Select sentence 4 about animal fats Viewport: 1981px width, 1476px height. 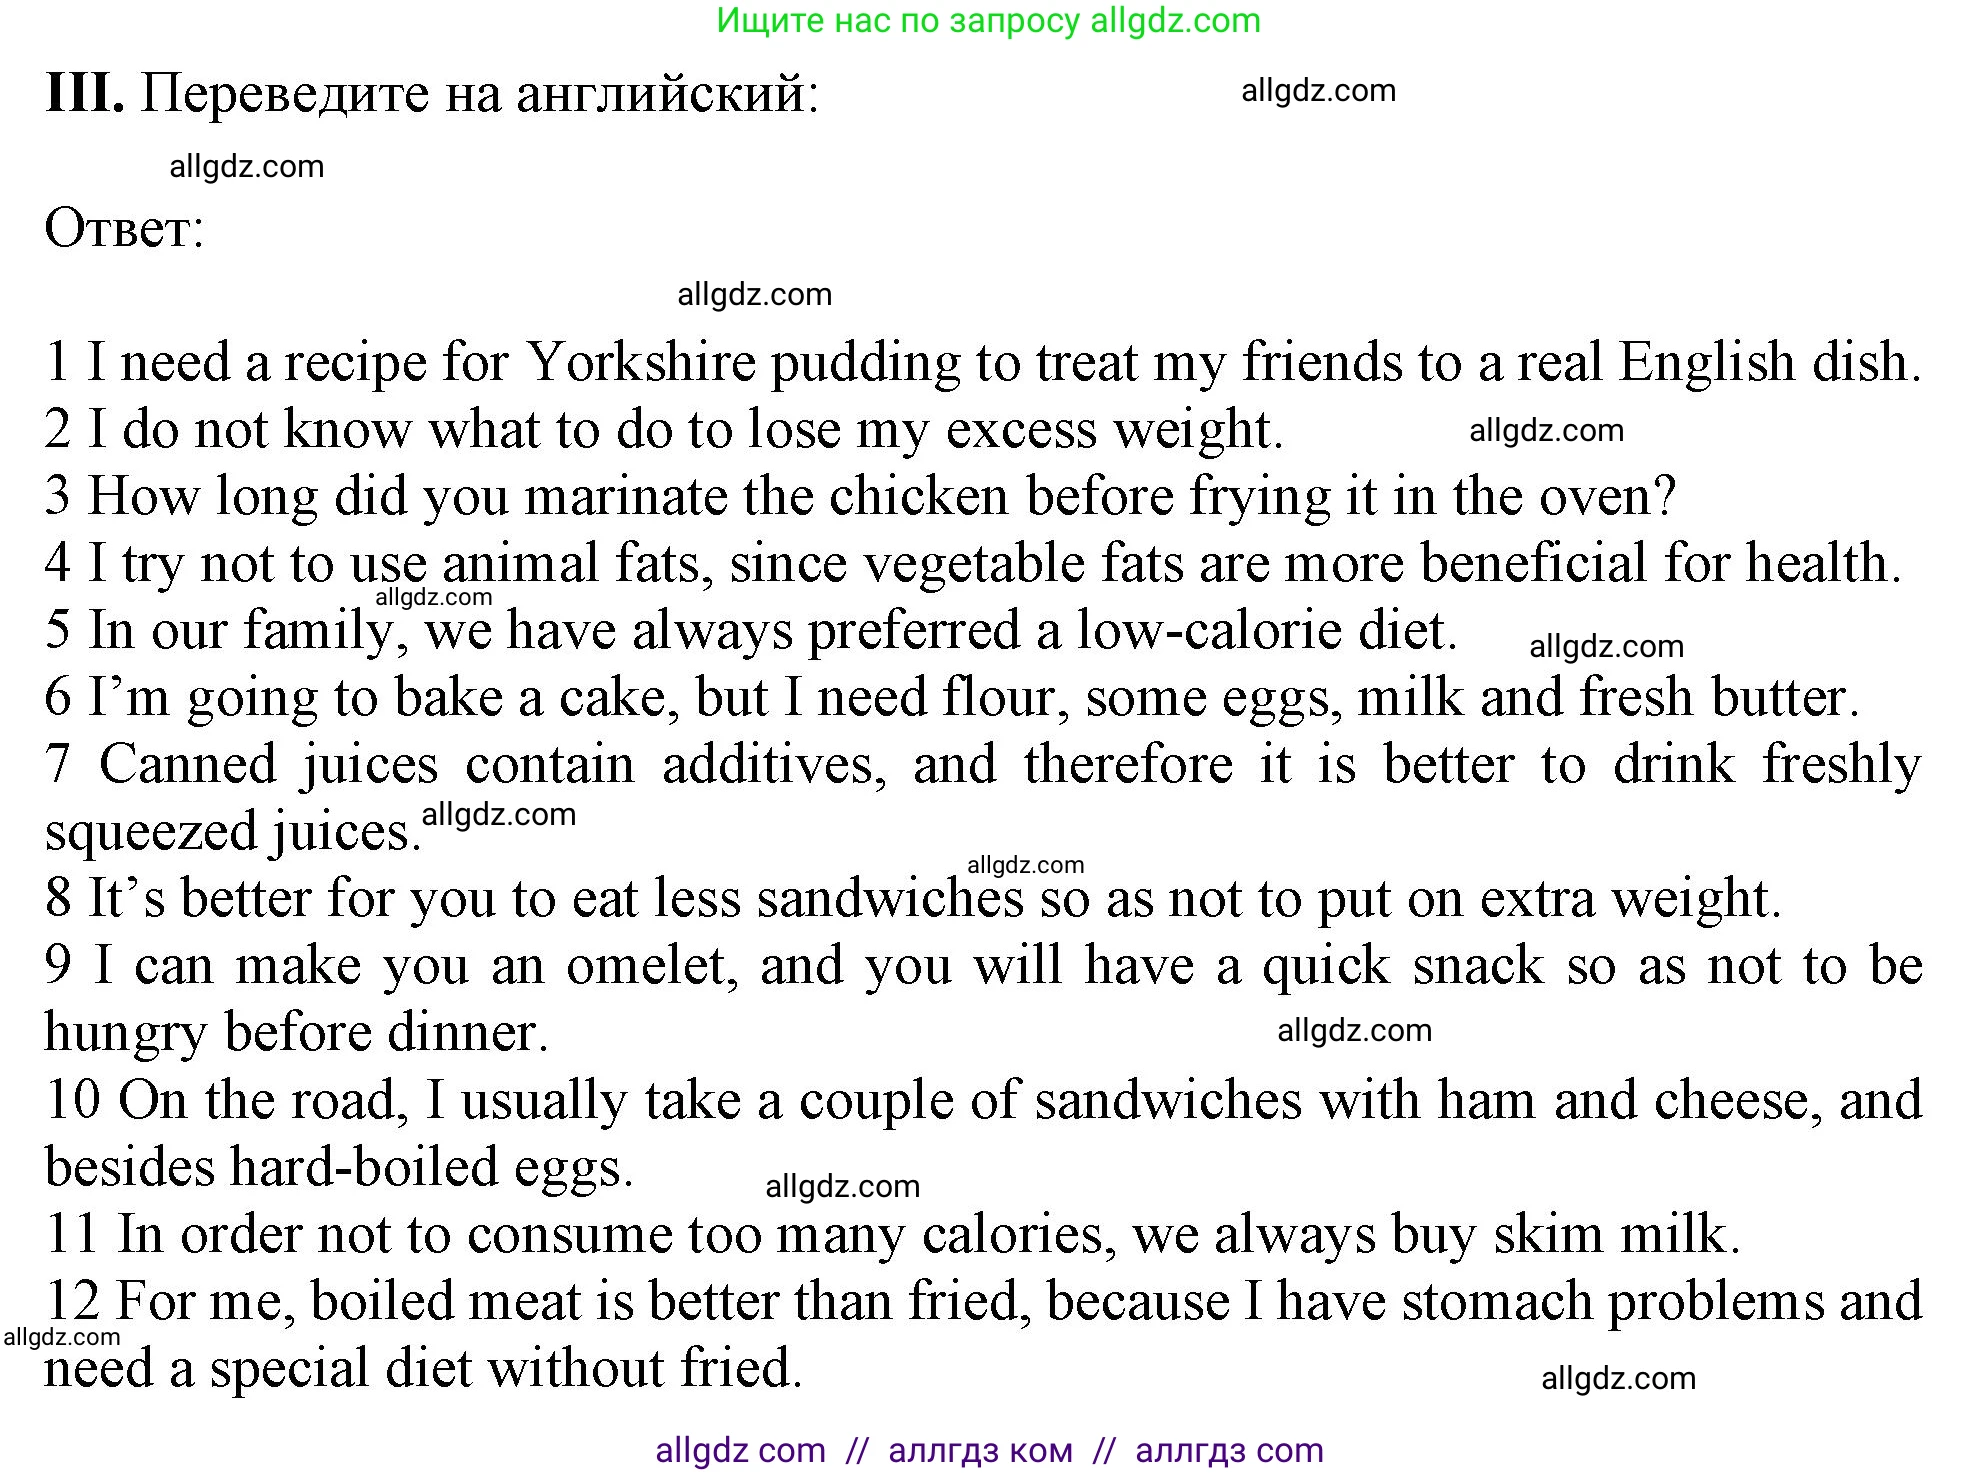tap(972, 564)
